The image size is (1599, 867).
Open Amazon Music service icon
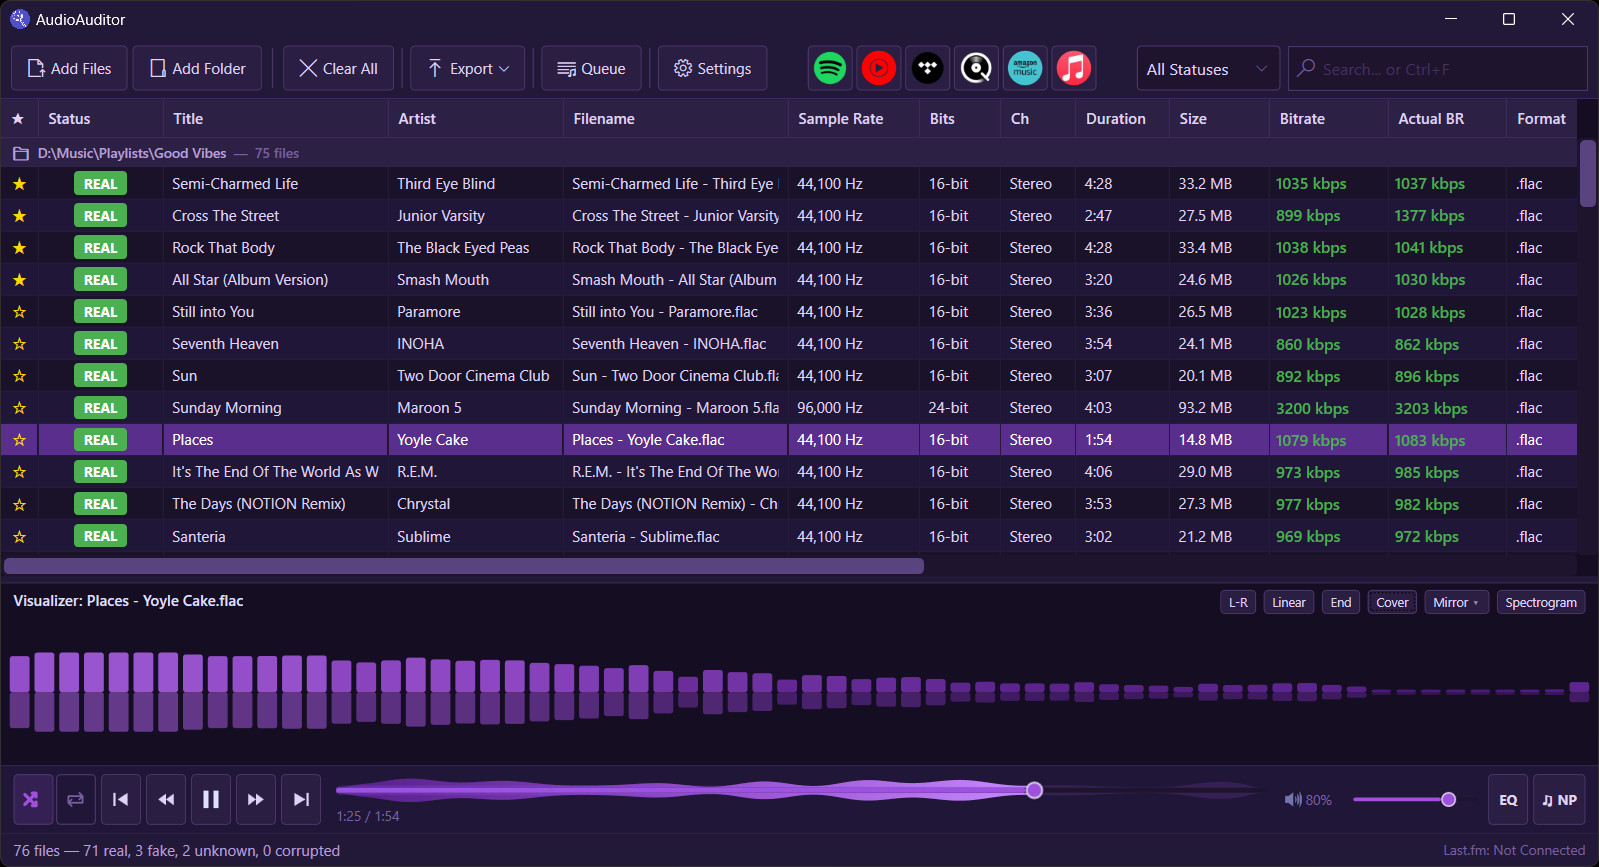click(1025, 68)
